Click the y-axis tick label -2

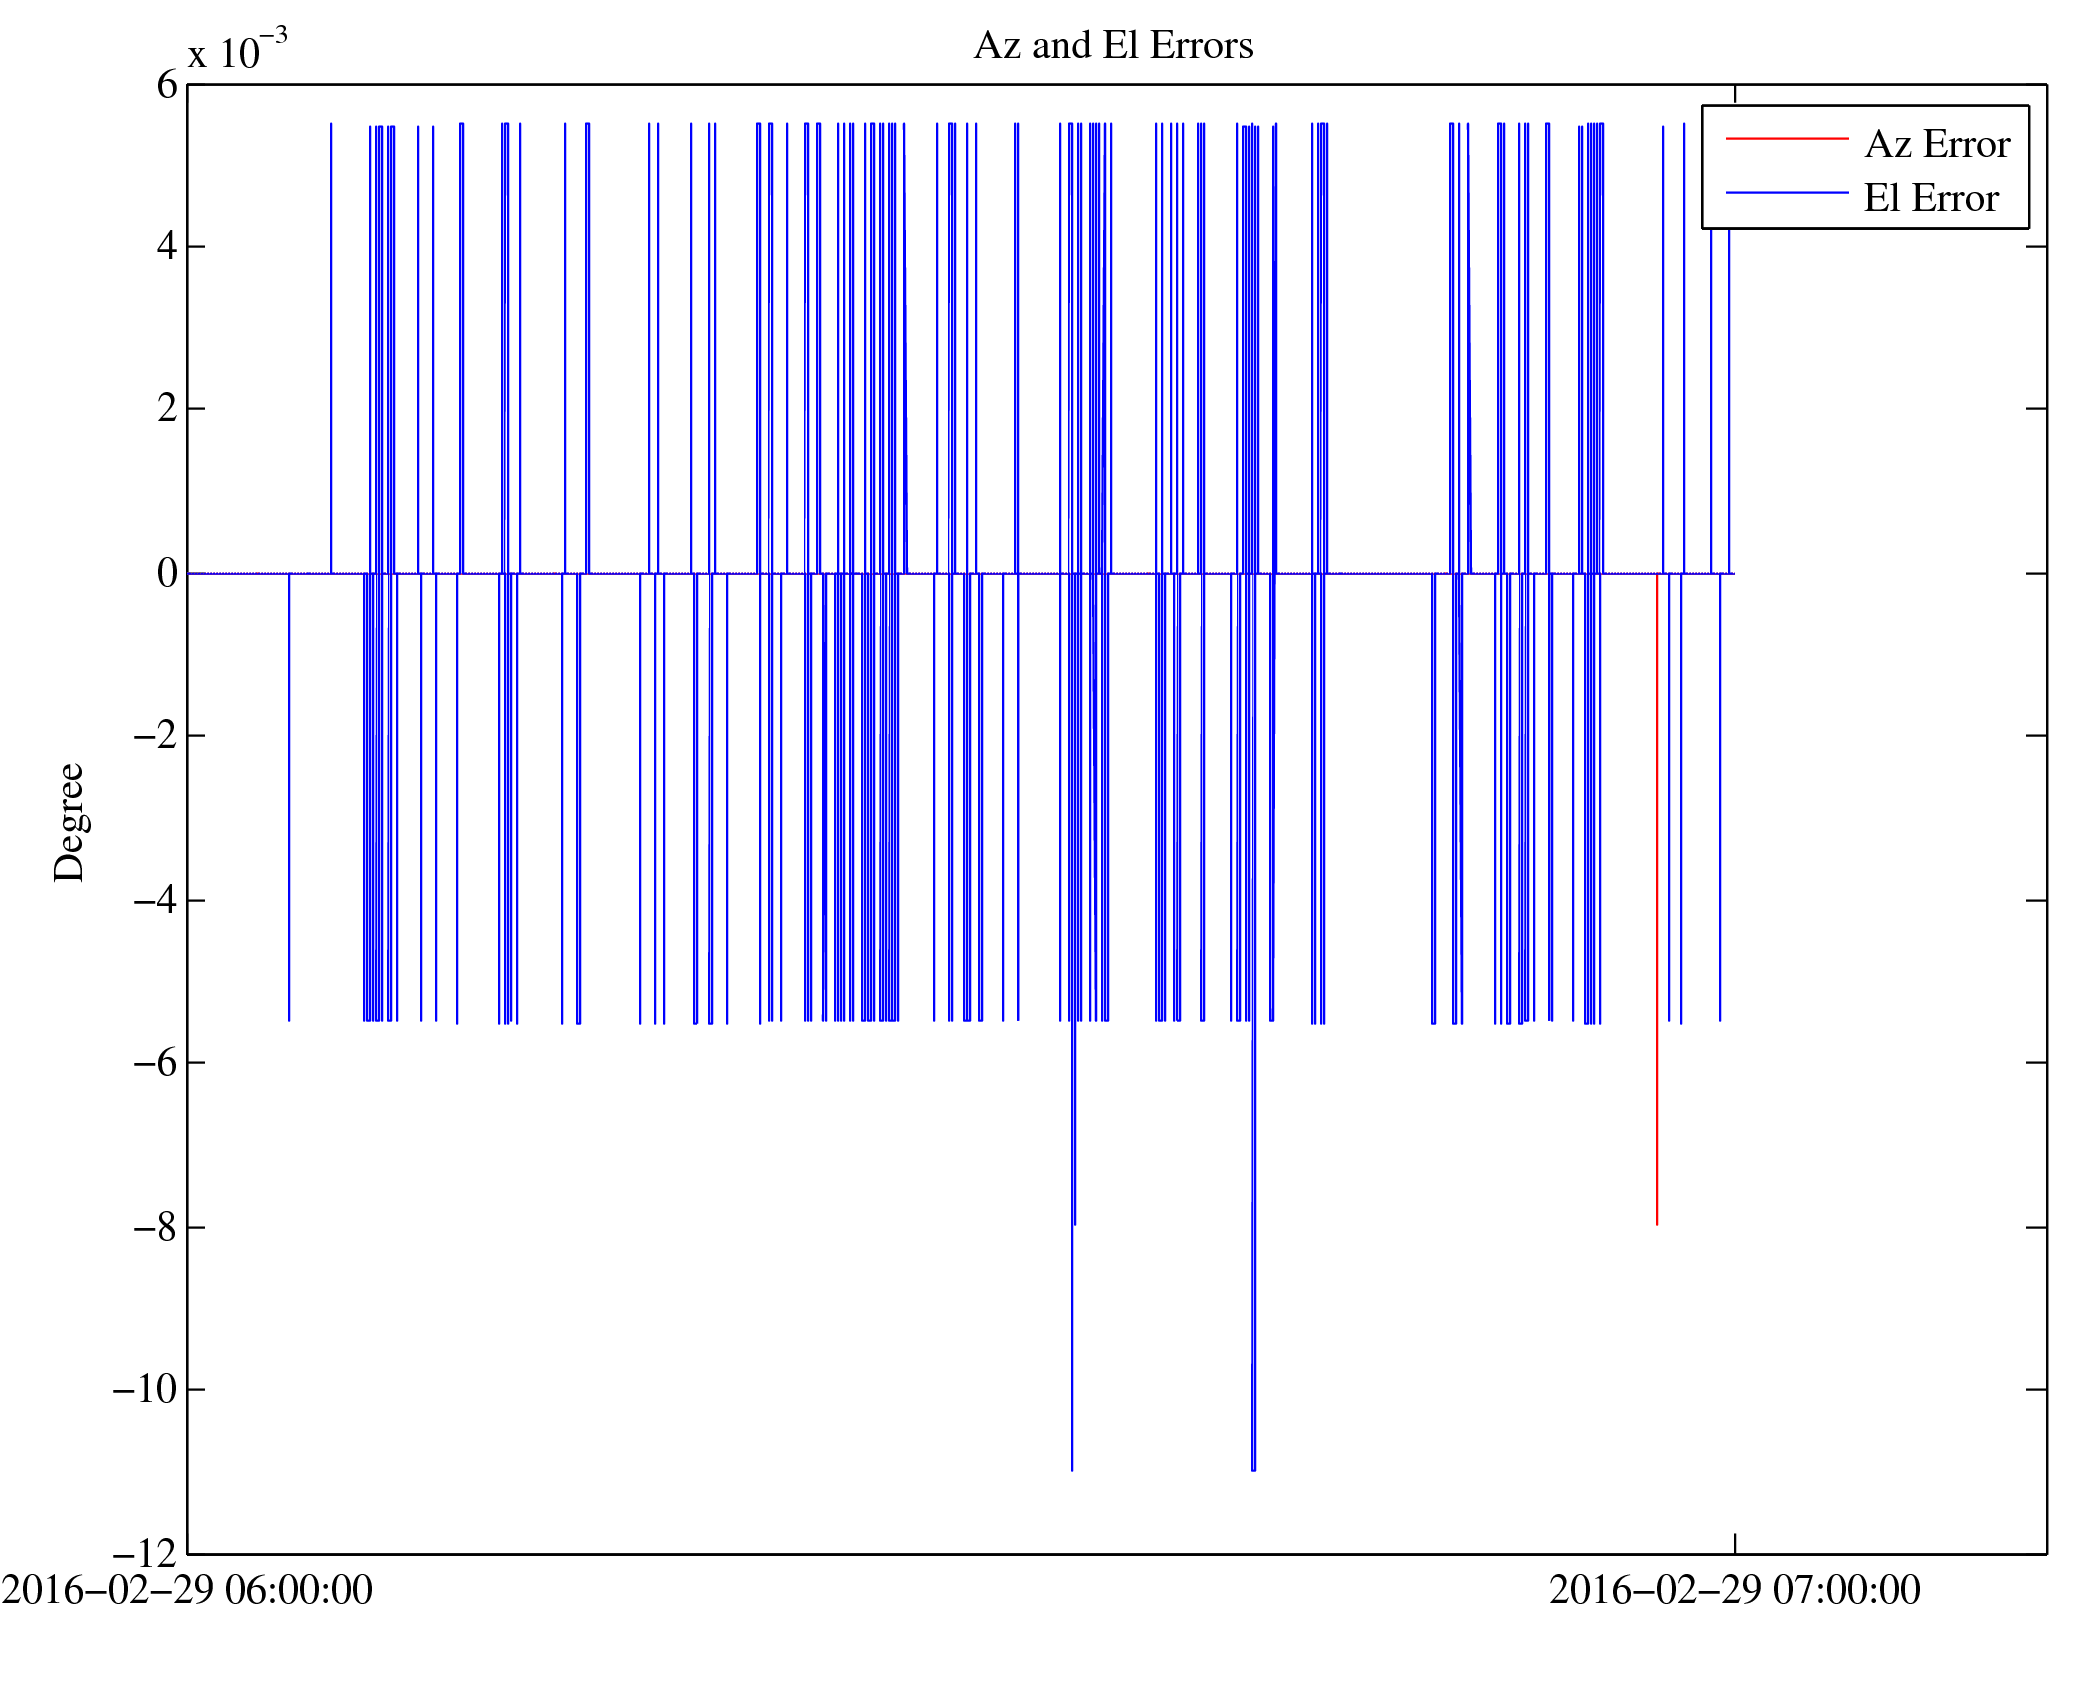tap(155, 736)
